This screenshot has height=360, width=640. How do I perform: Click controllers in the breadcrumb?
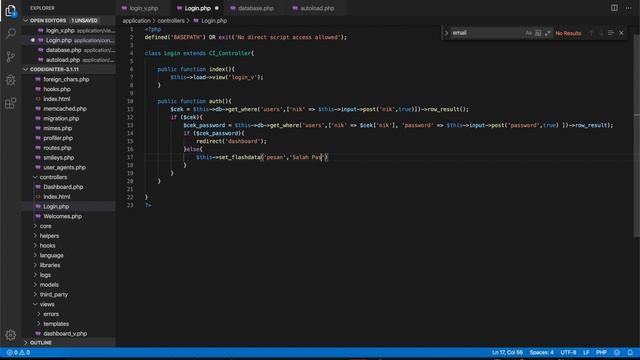(171, 21)
